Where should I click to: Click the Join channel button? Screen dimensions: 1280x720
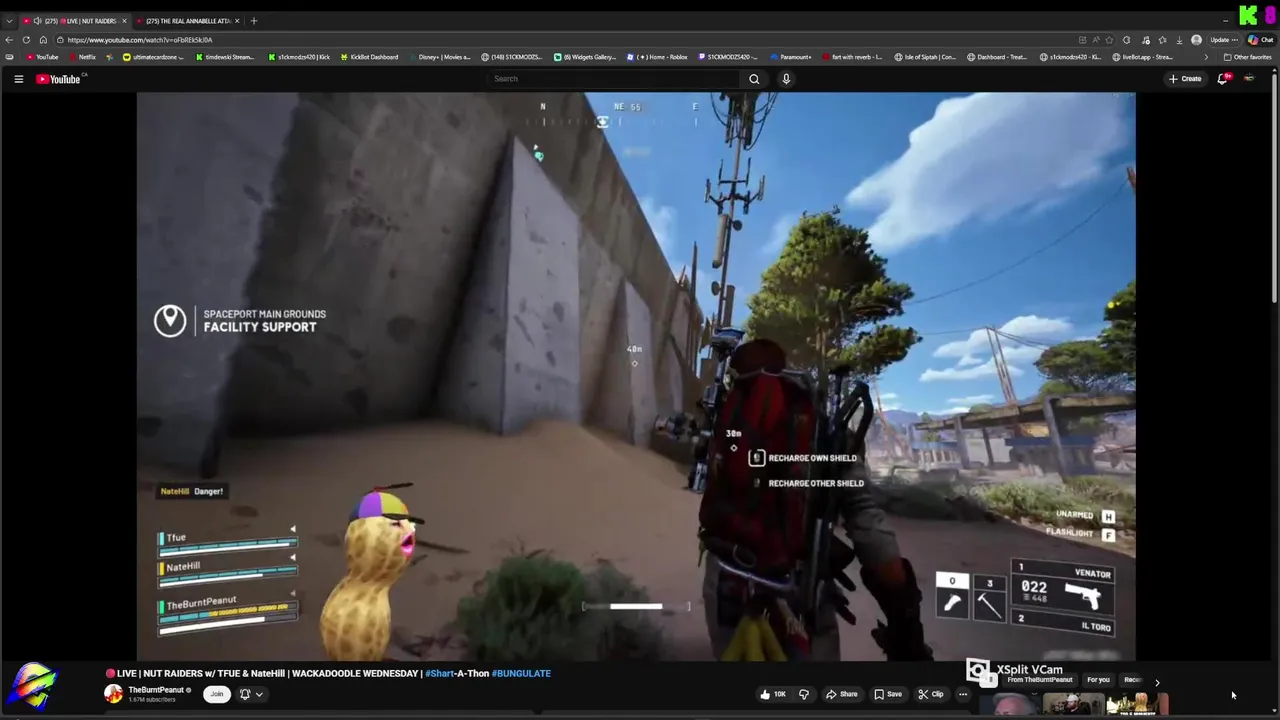[x=216, y=694]
